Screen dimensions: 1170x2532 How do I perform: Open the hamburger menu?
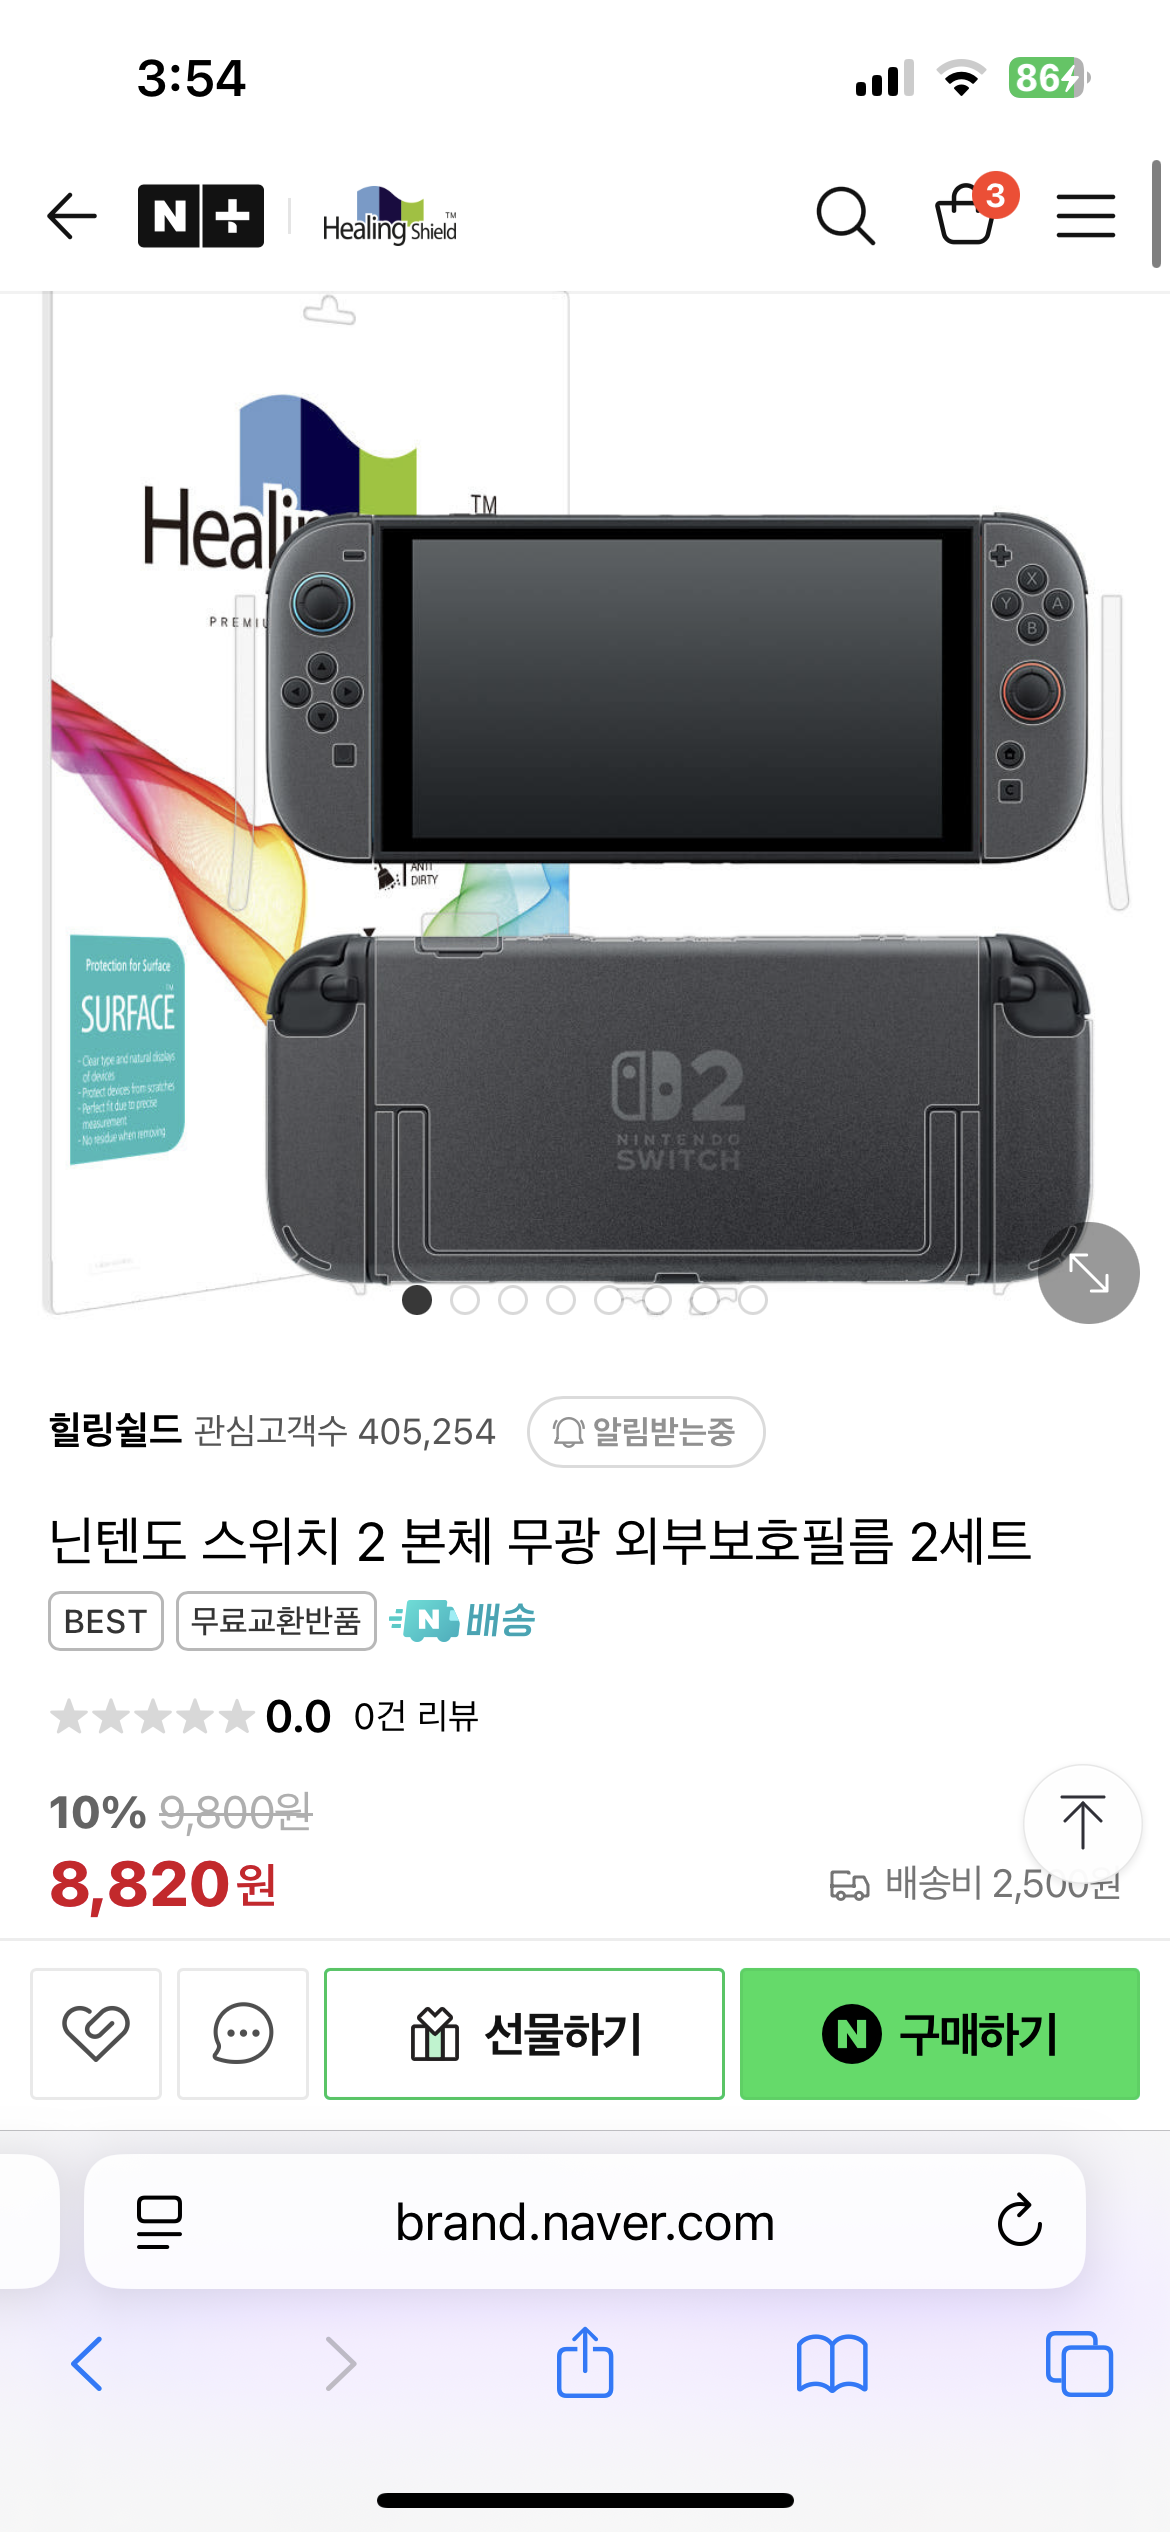(x=1086, y=216)
